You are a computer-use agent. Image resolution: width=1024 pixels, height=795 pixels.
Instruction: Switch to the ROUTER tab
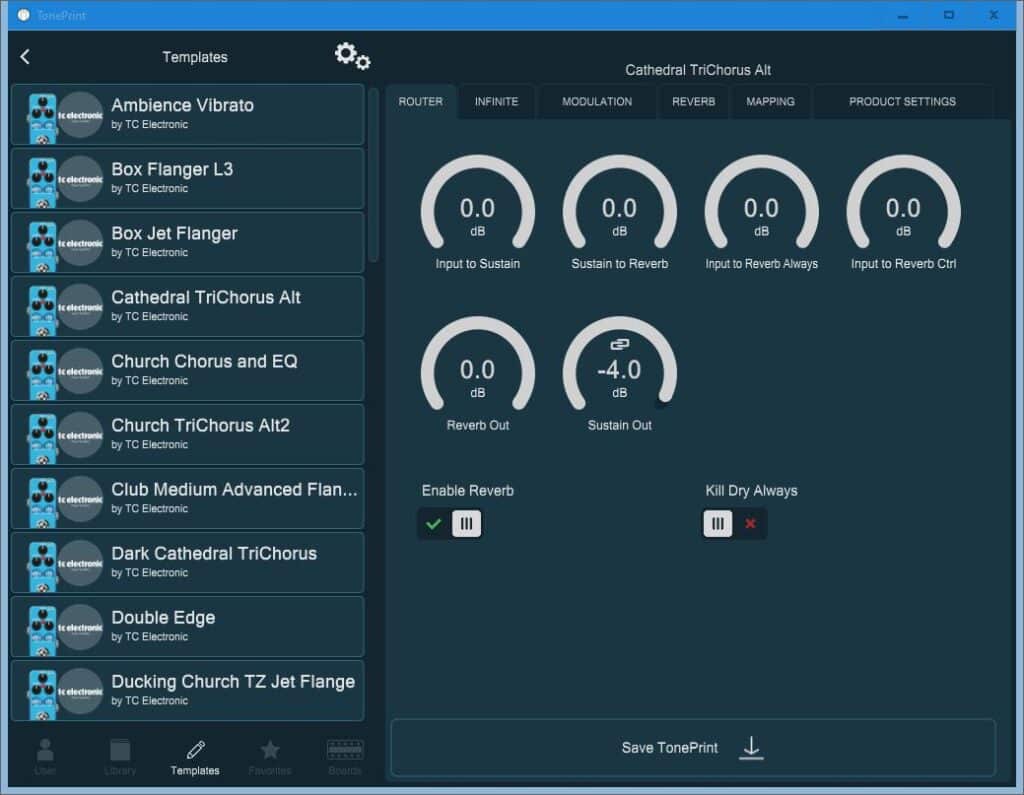(x=421, y=102)
